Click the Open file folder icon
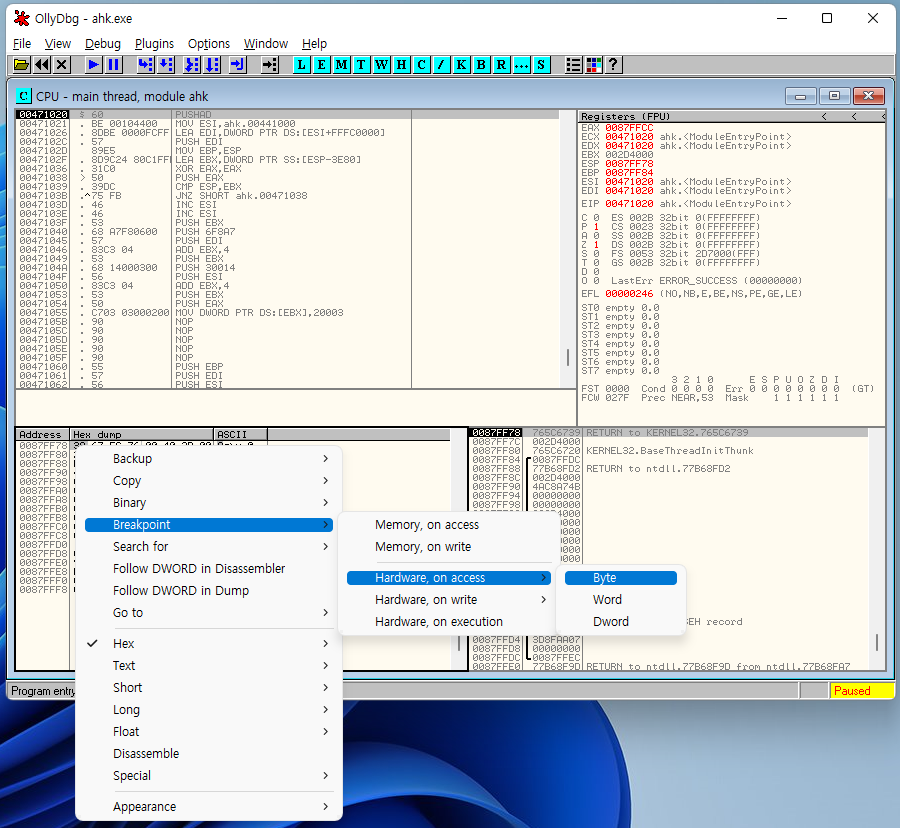This screenshot has height=828, width=900. (x=21, y=65)
